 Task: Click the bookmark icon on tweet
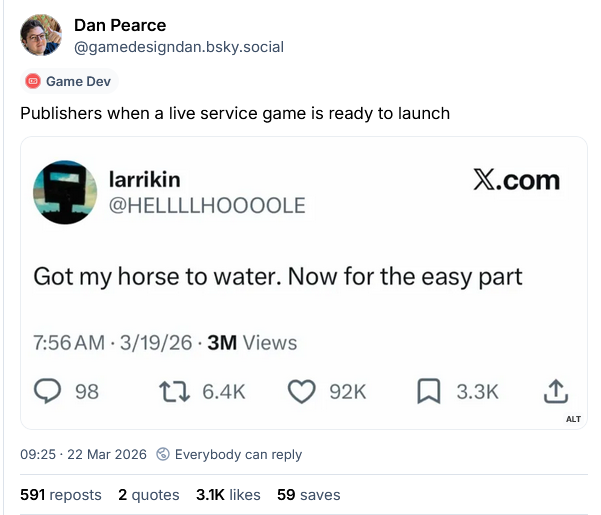pyautogui.click(x=428, y=391)
